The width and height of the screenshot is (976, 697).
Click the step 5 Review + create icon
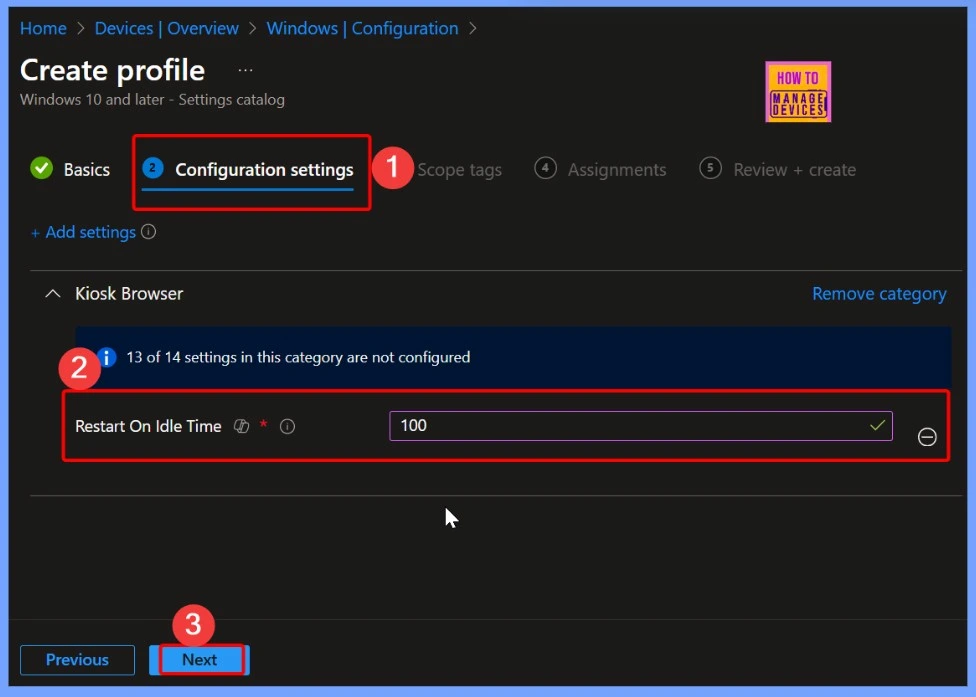tap(710, 168)
